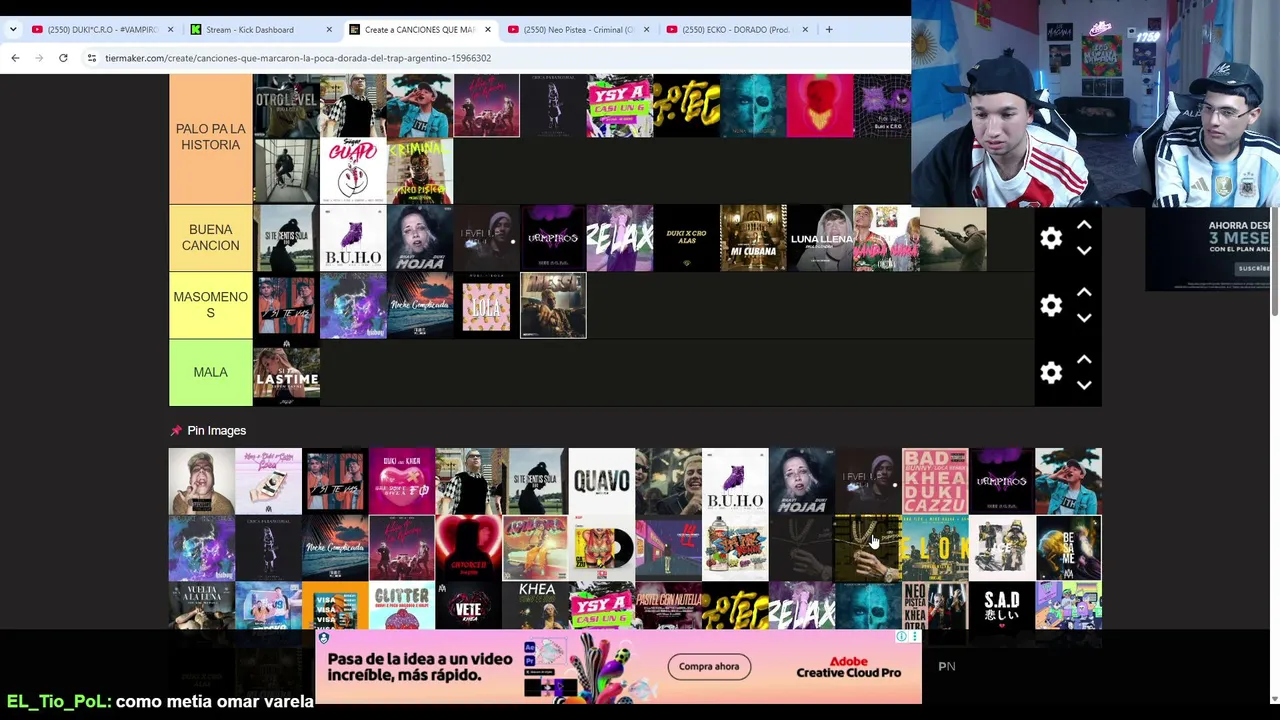This screenshot has width=1280, height=720.
Task: Close the ECKO - DORADO tab
Action: click(x=805, y=29)
